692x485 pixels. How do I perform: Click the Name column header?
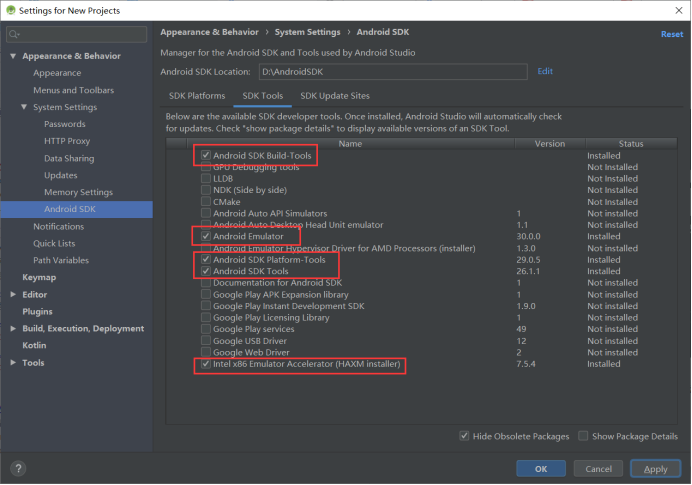350,143
